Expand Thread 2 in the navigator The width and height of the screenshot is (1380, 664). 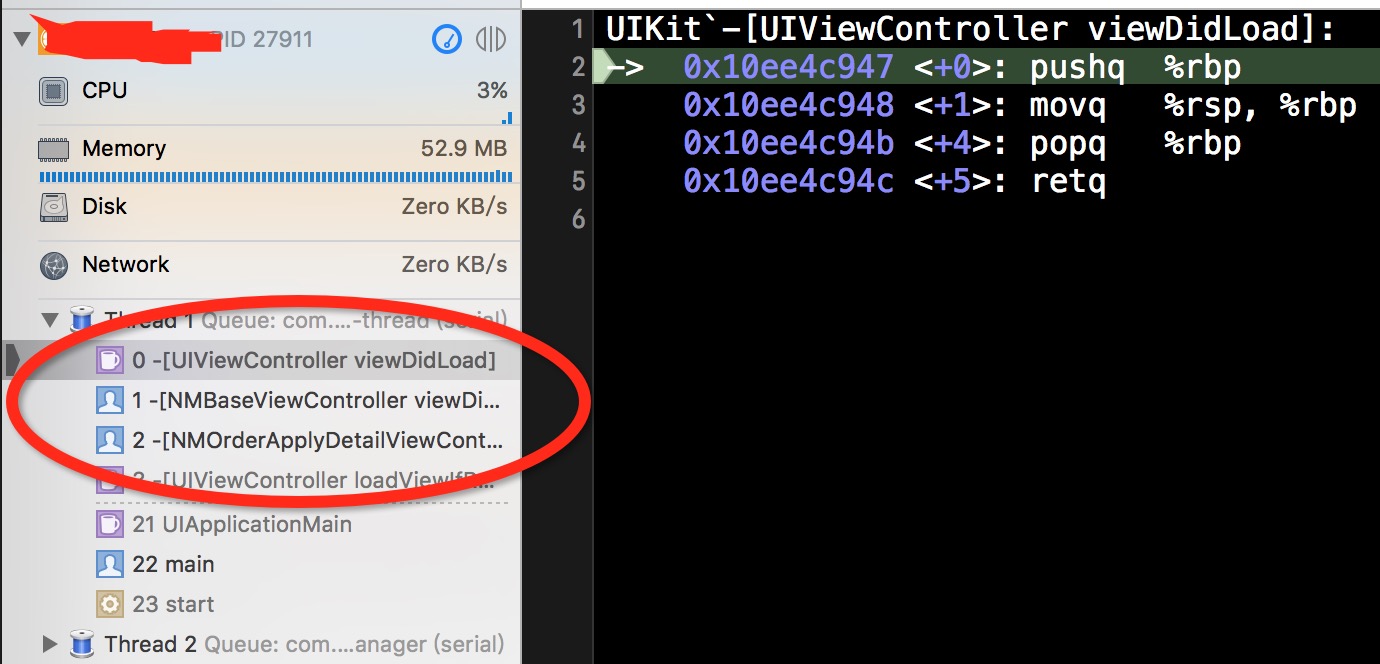tap(51, 644)
